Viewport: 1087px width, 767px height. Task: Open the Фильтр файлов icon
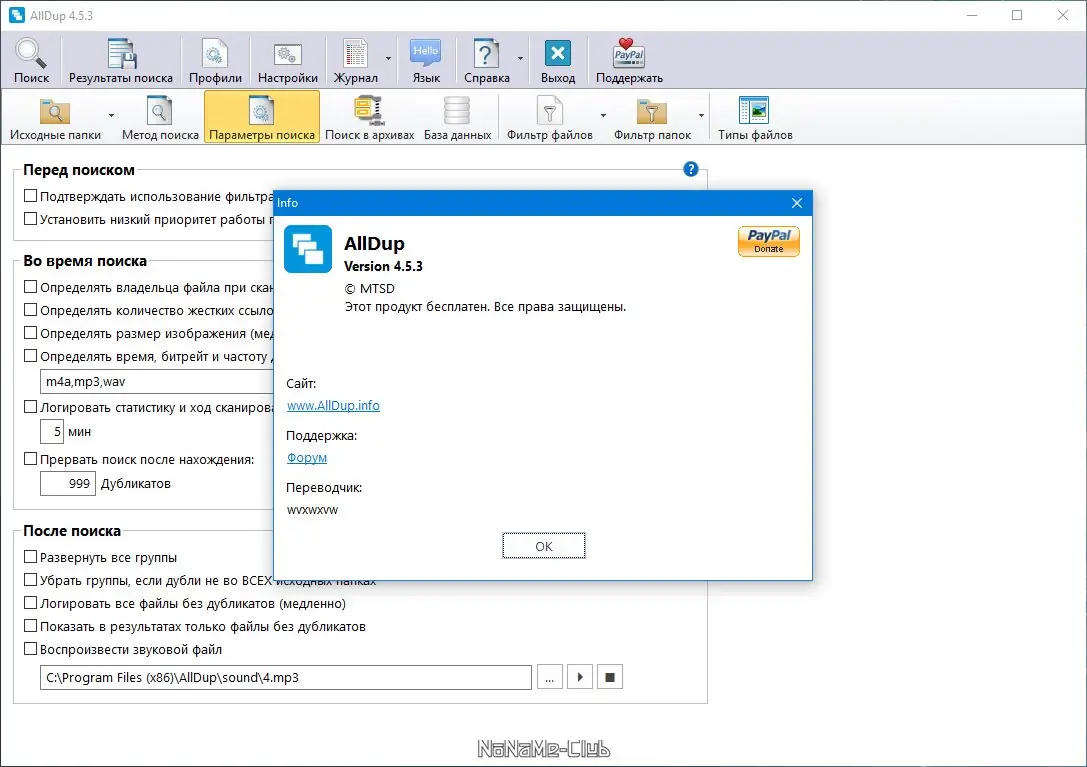[x=549, y=111]
